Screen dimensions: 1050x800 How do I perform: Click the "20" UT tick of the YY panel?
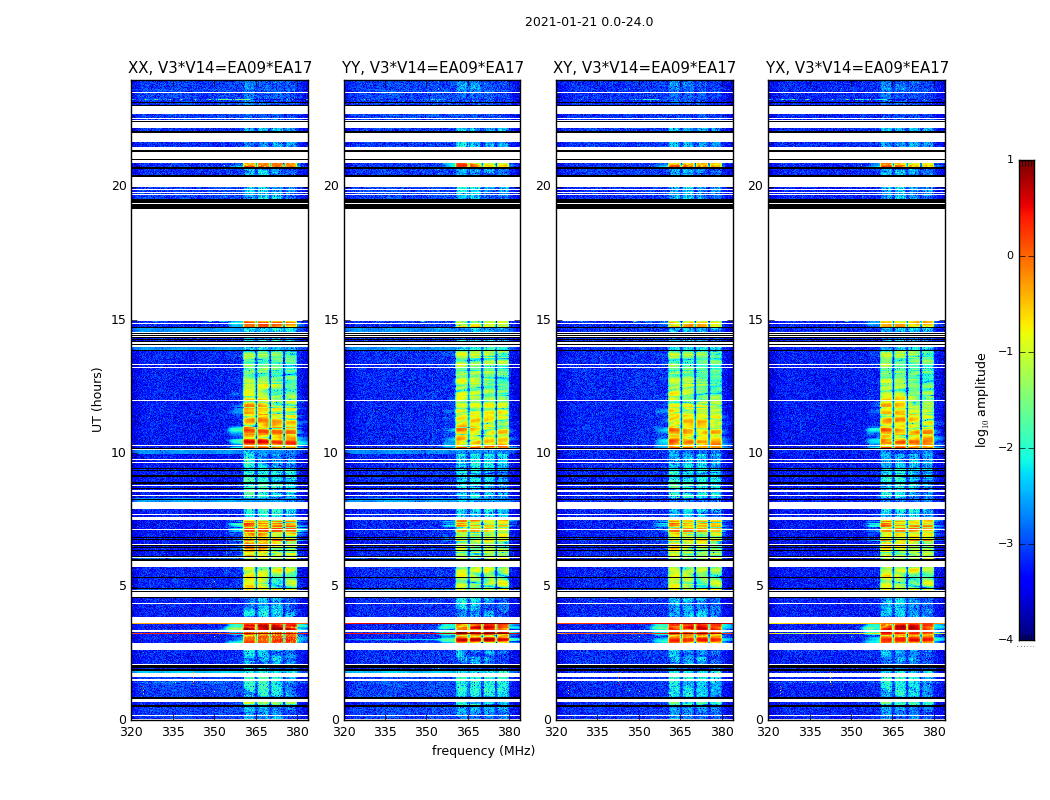point(331,185)
